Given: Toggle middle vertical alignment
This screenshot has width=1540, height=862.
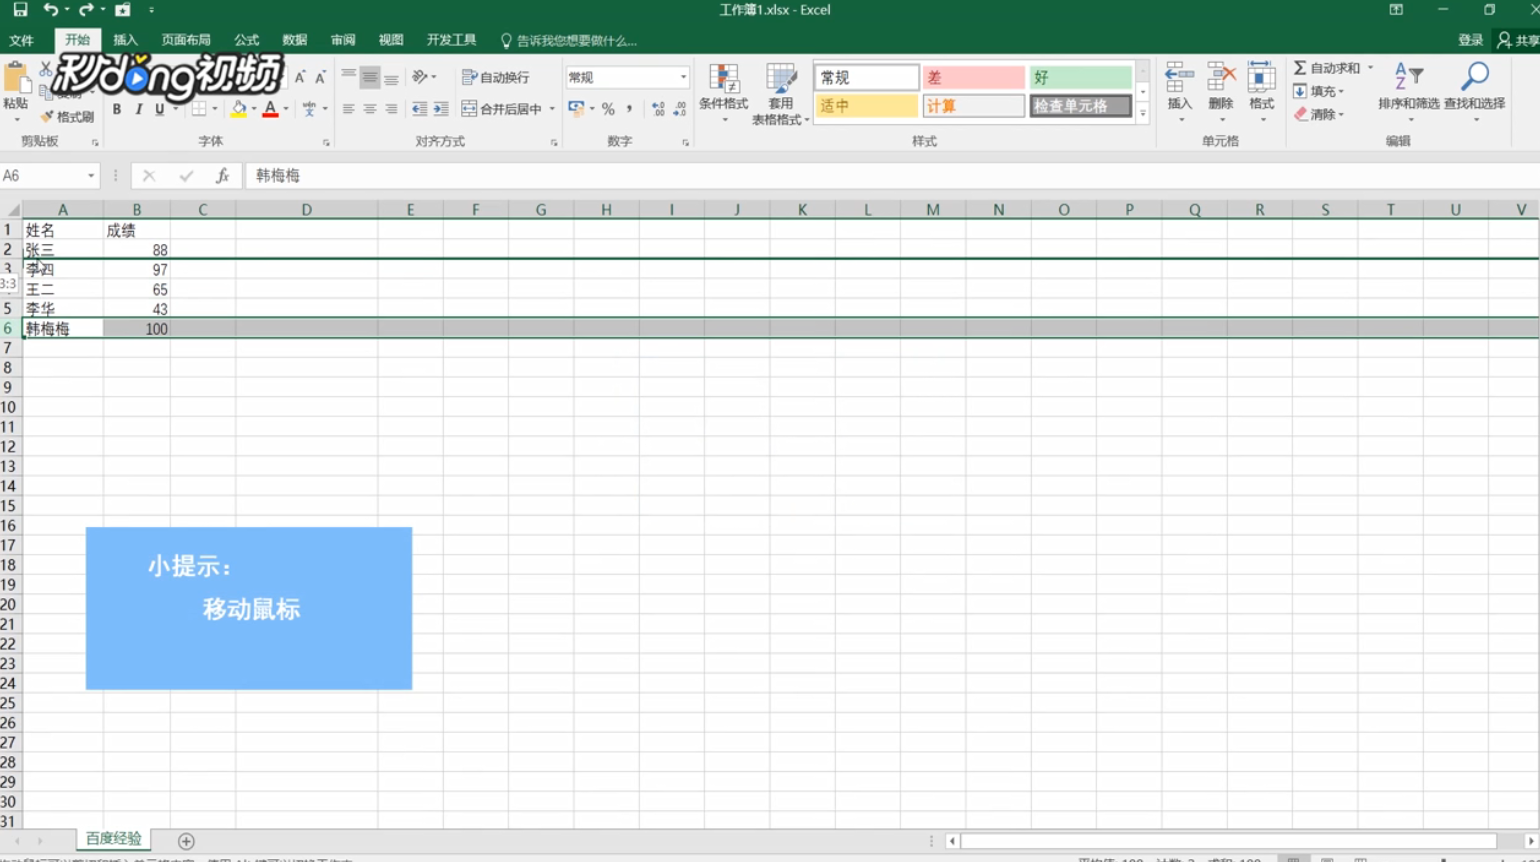Looking at the screenshot, I should click(370, 77).
